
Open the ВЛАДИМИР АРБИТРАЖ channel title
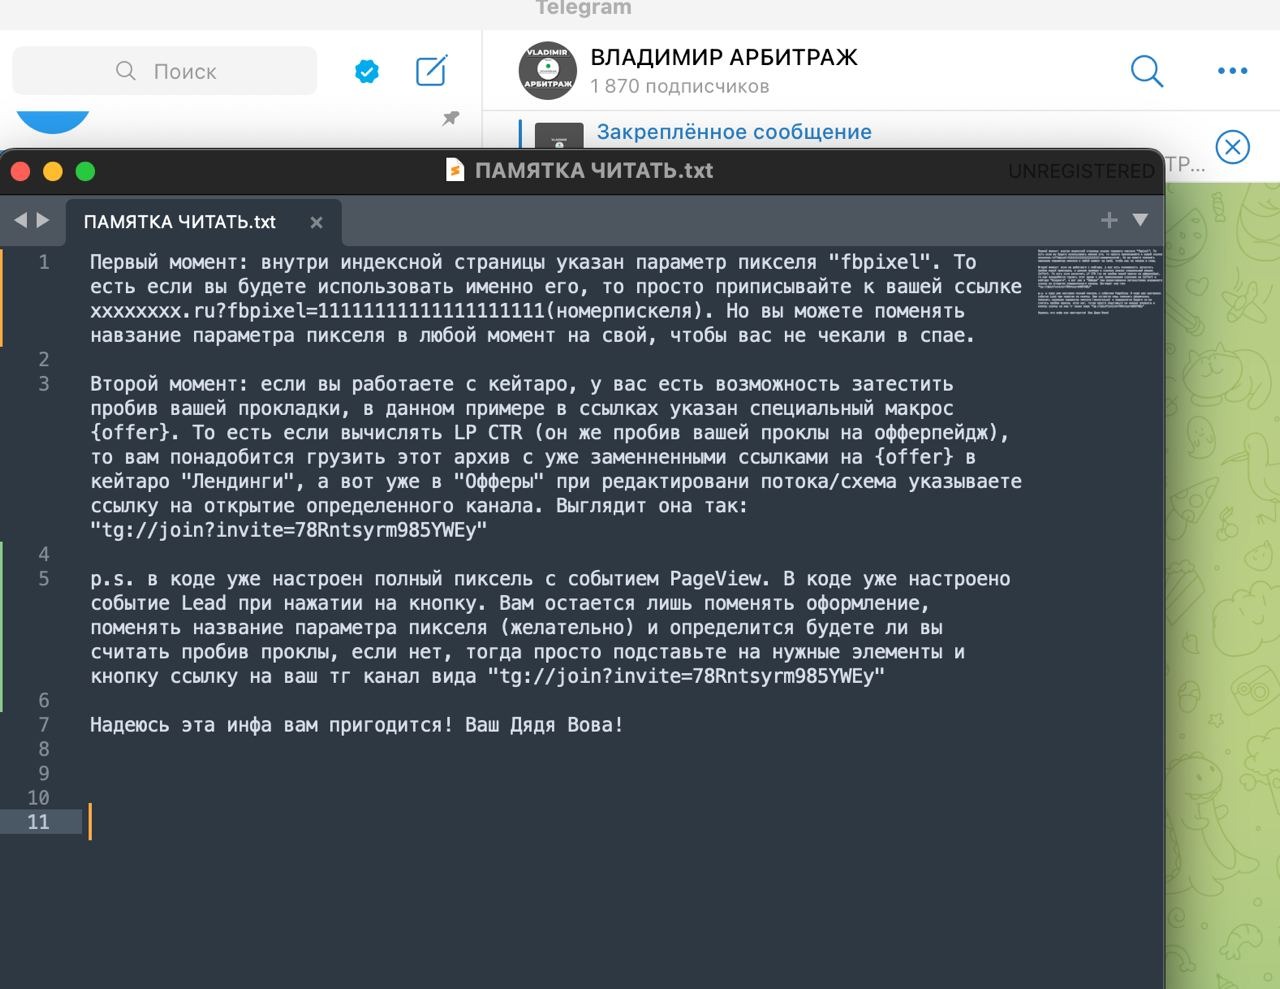pos(724,57)
